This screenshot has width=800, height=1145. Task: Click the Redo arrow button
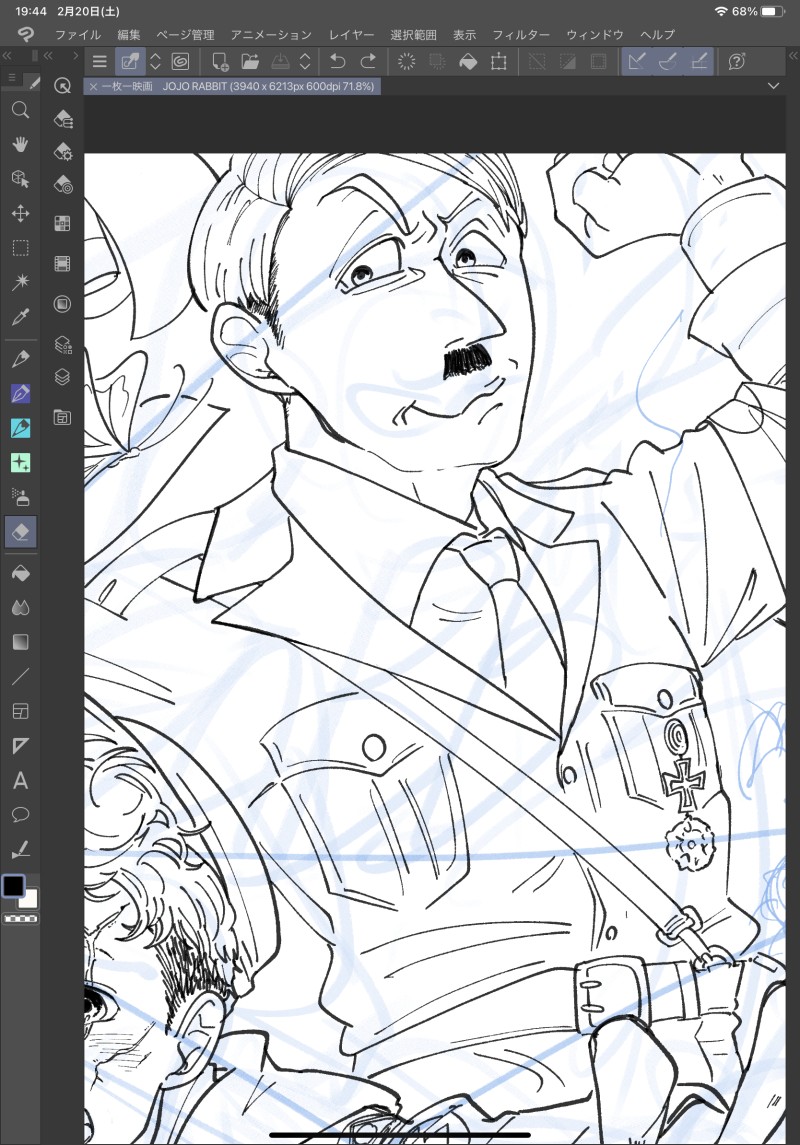tap(368, 62)
